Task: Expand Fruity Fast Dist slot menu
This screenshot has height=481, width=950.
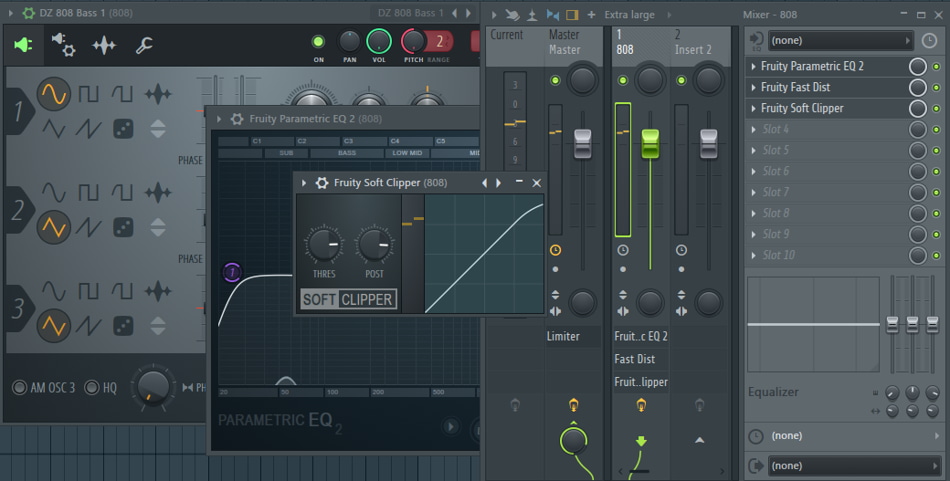Action: point(753,88)
